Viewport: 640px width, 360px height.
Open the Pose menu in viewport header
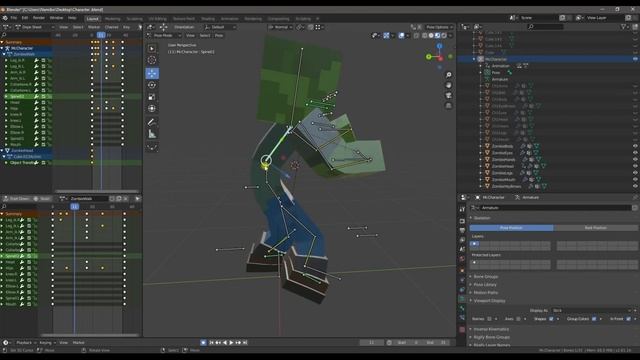[x=219, y=36]
